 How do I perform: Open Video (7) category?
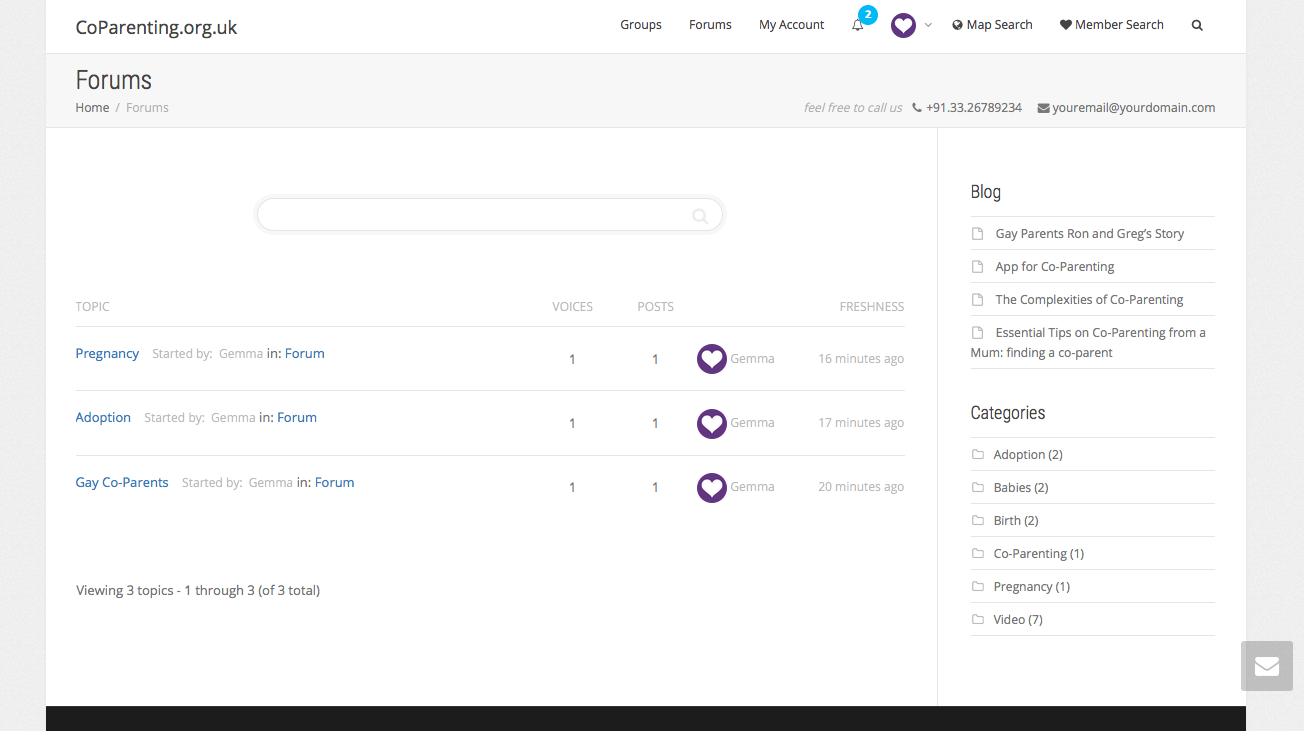[x=1018, y=620]
